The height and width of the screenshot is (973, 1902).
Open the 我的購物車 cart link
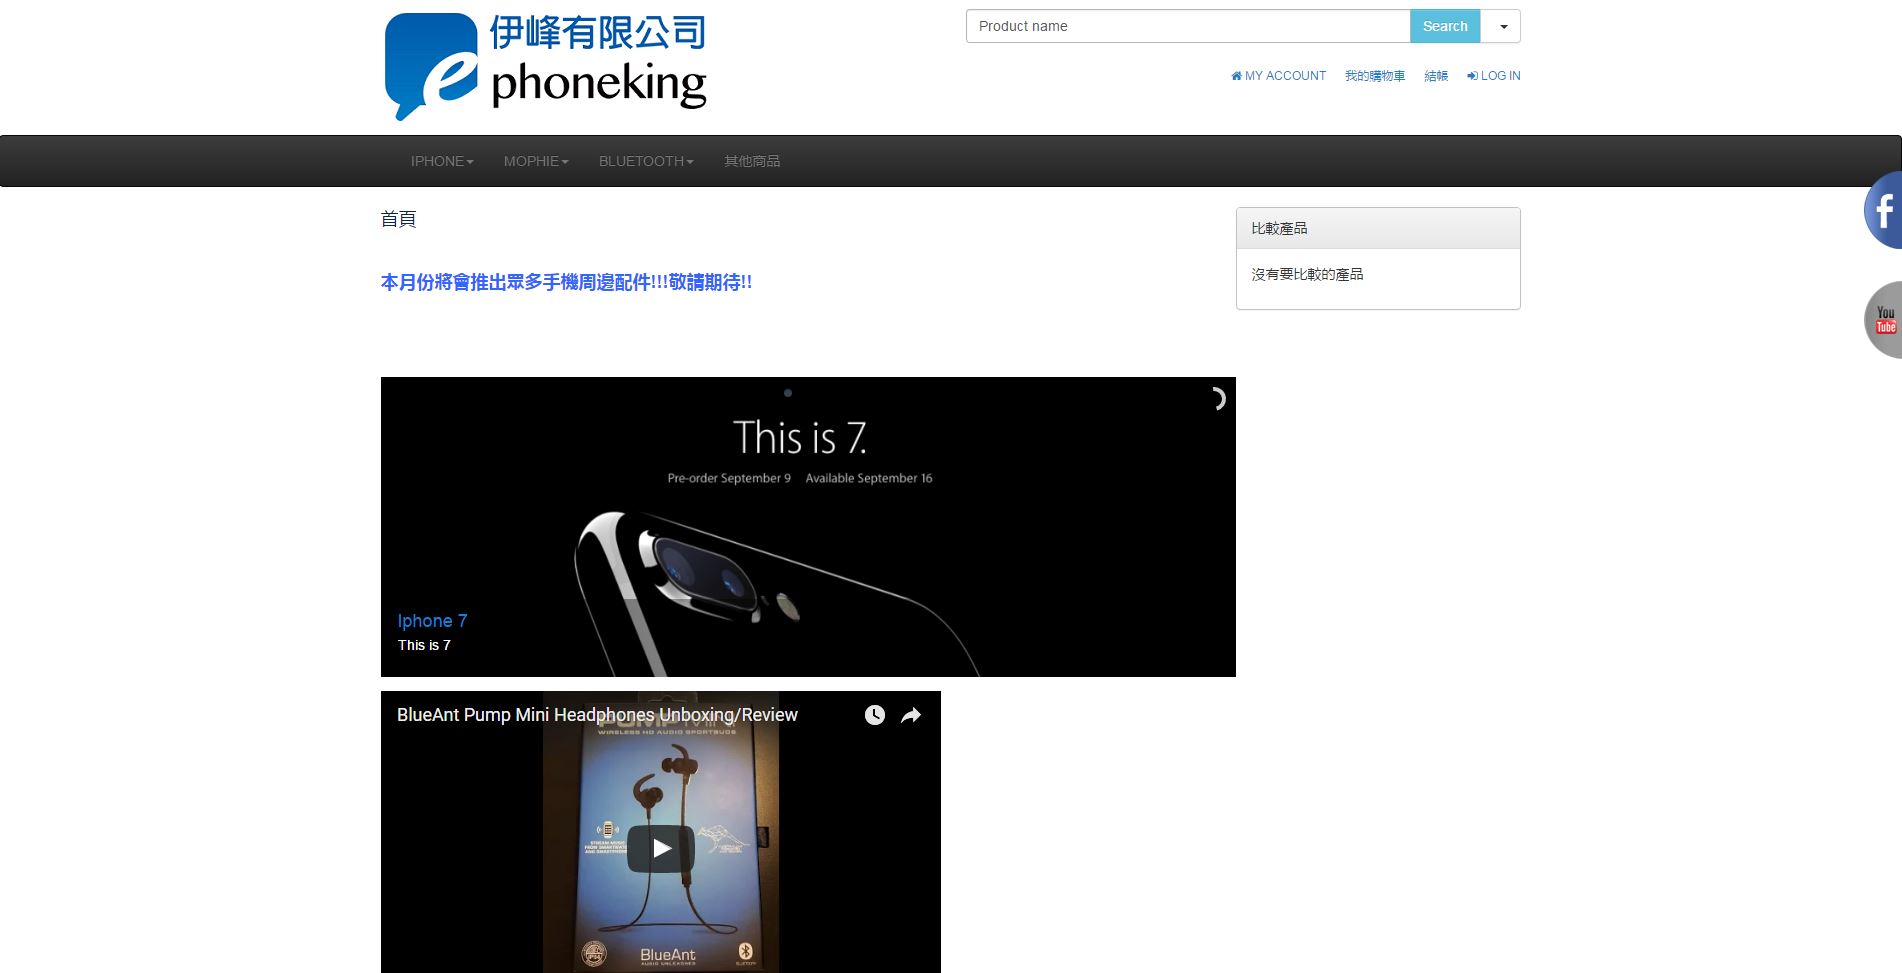click(x=1375, y=75)
